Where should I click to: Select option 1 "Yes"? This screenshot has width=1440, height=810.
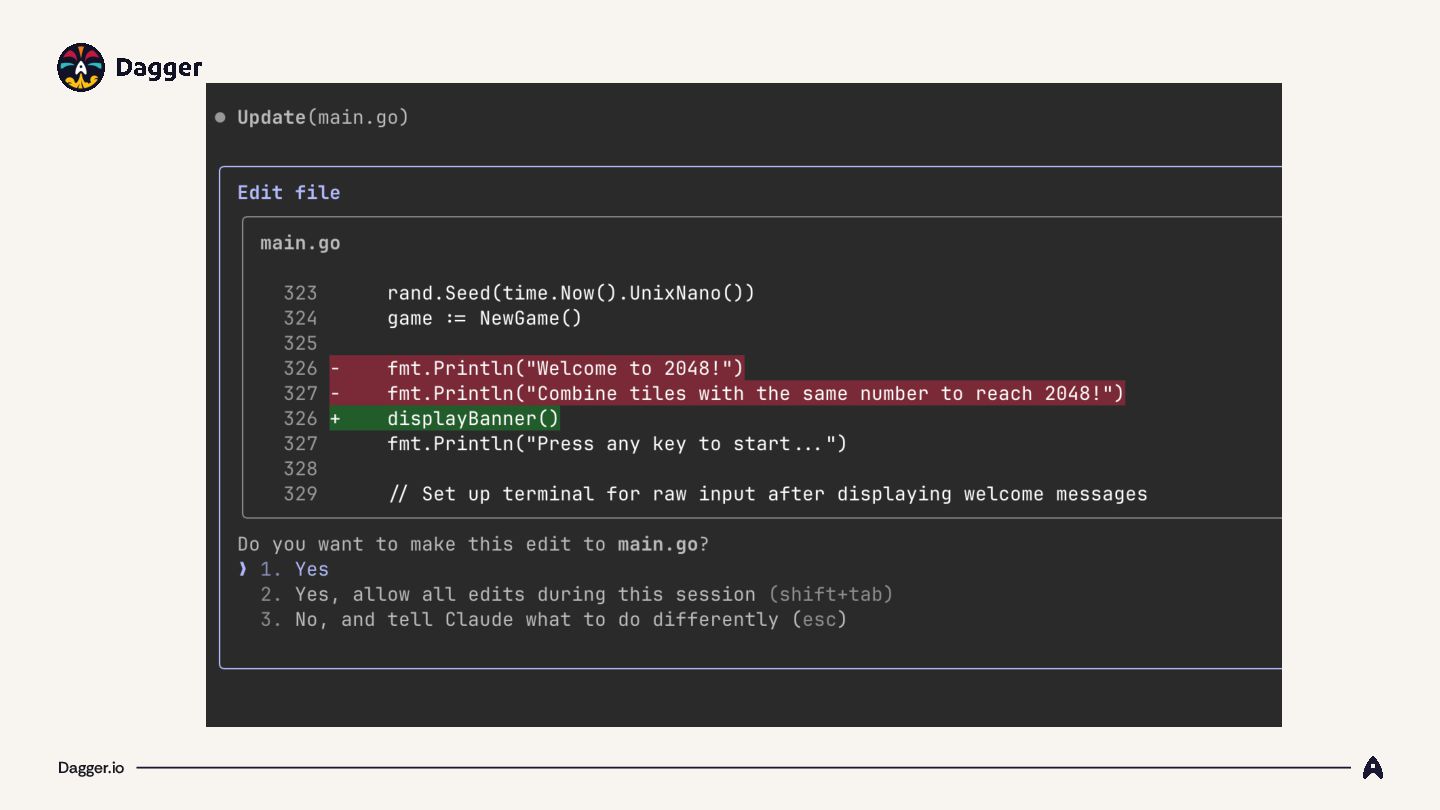311,569
